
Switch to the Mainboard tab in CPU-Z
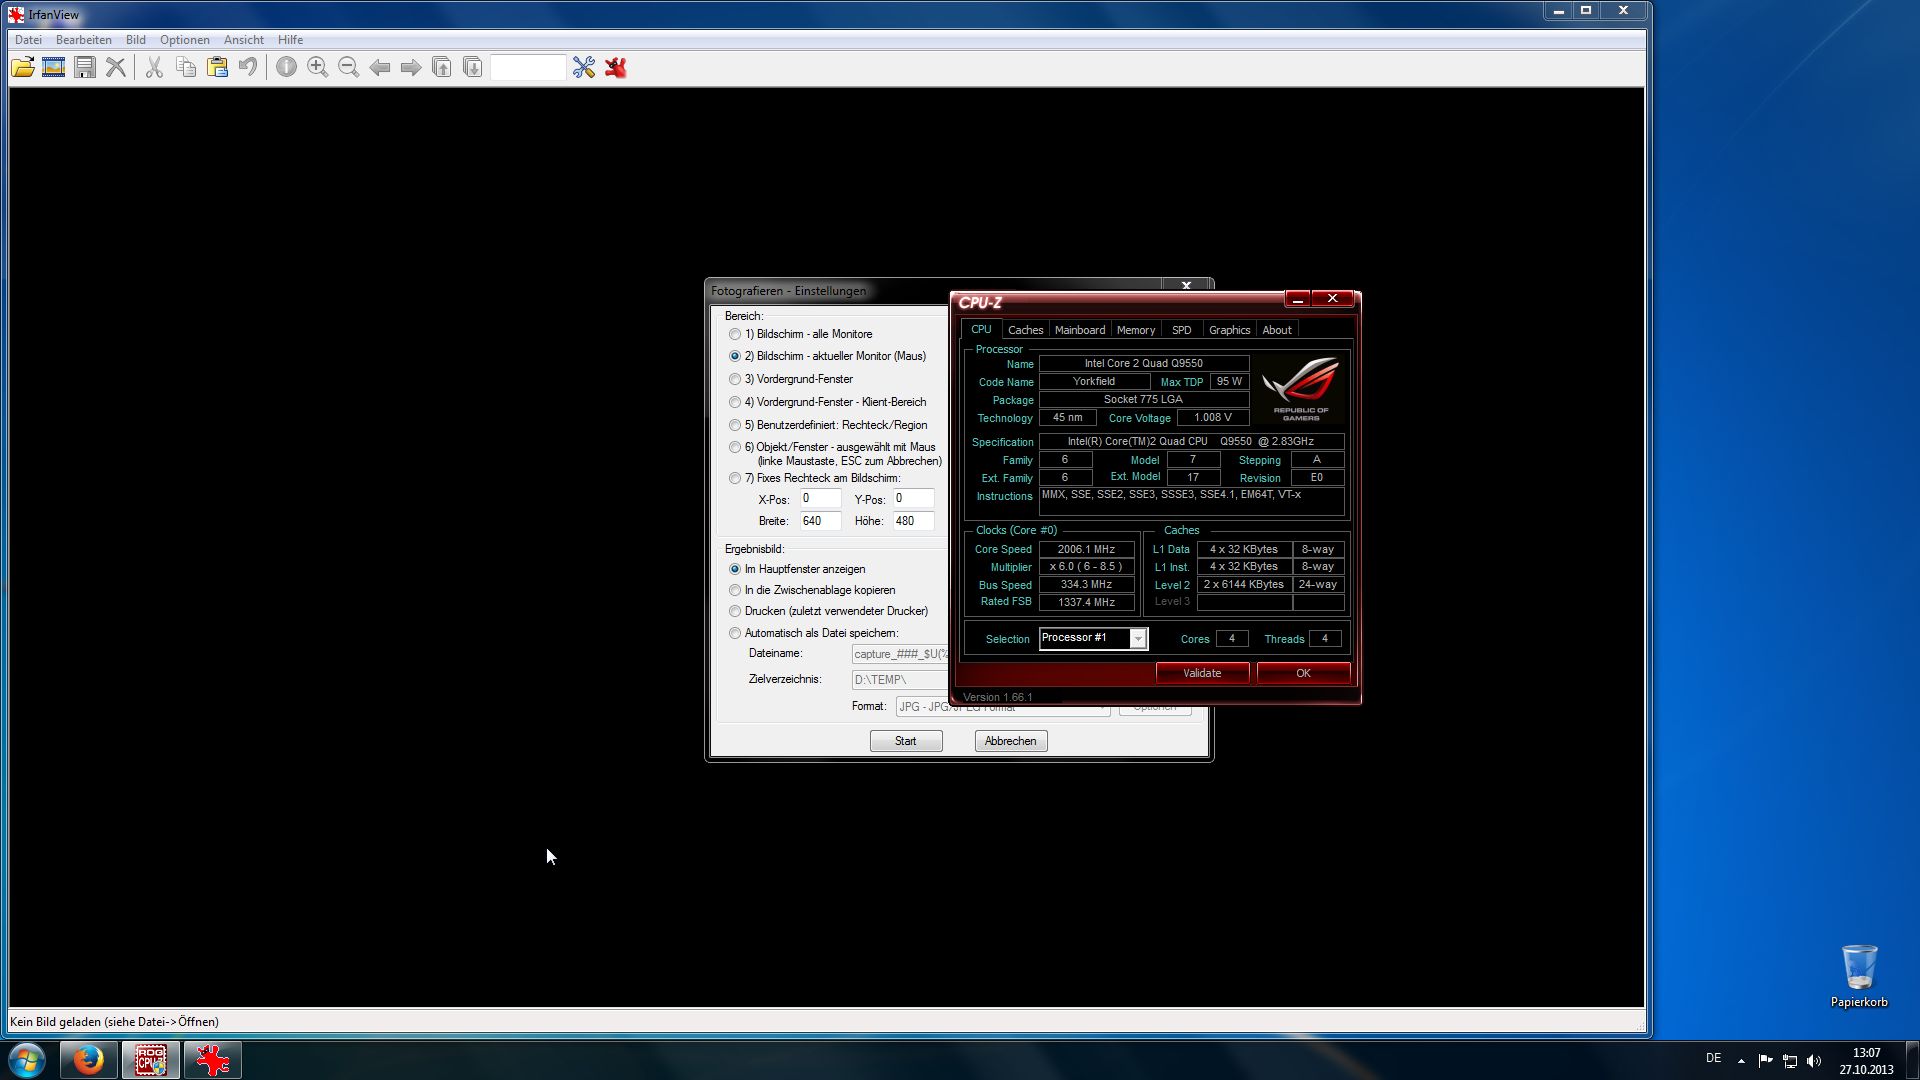1079,330
